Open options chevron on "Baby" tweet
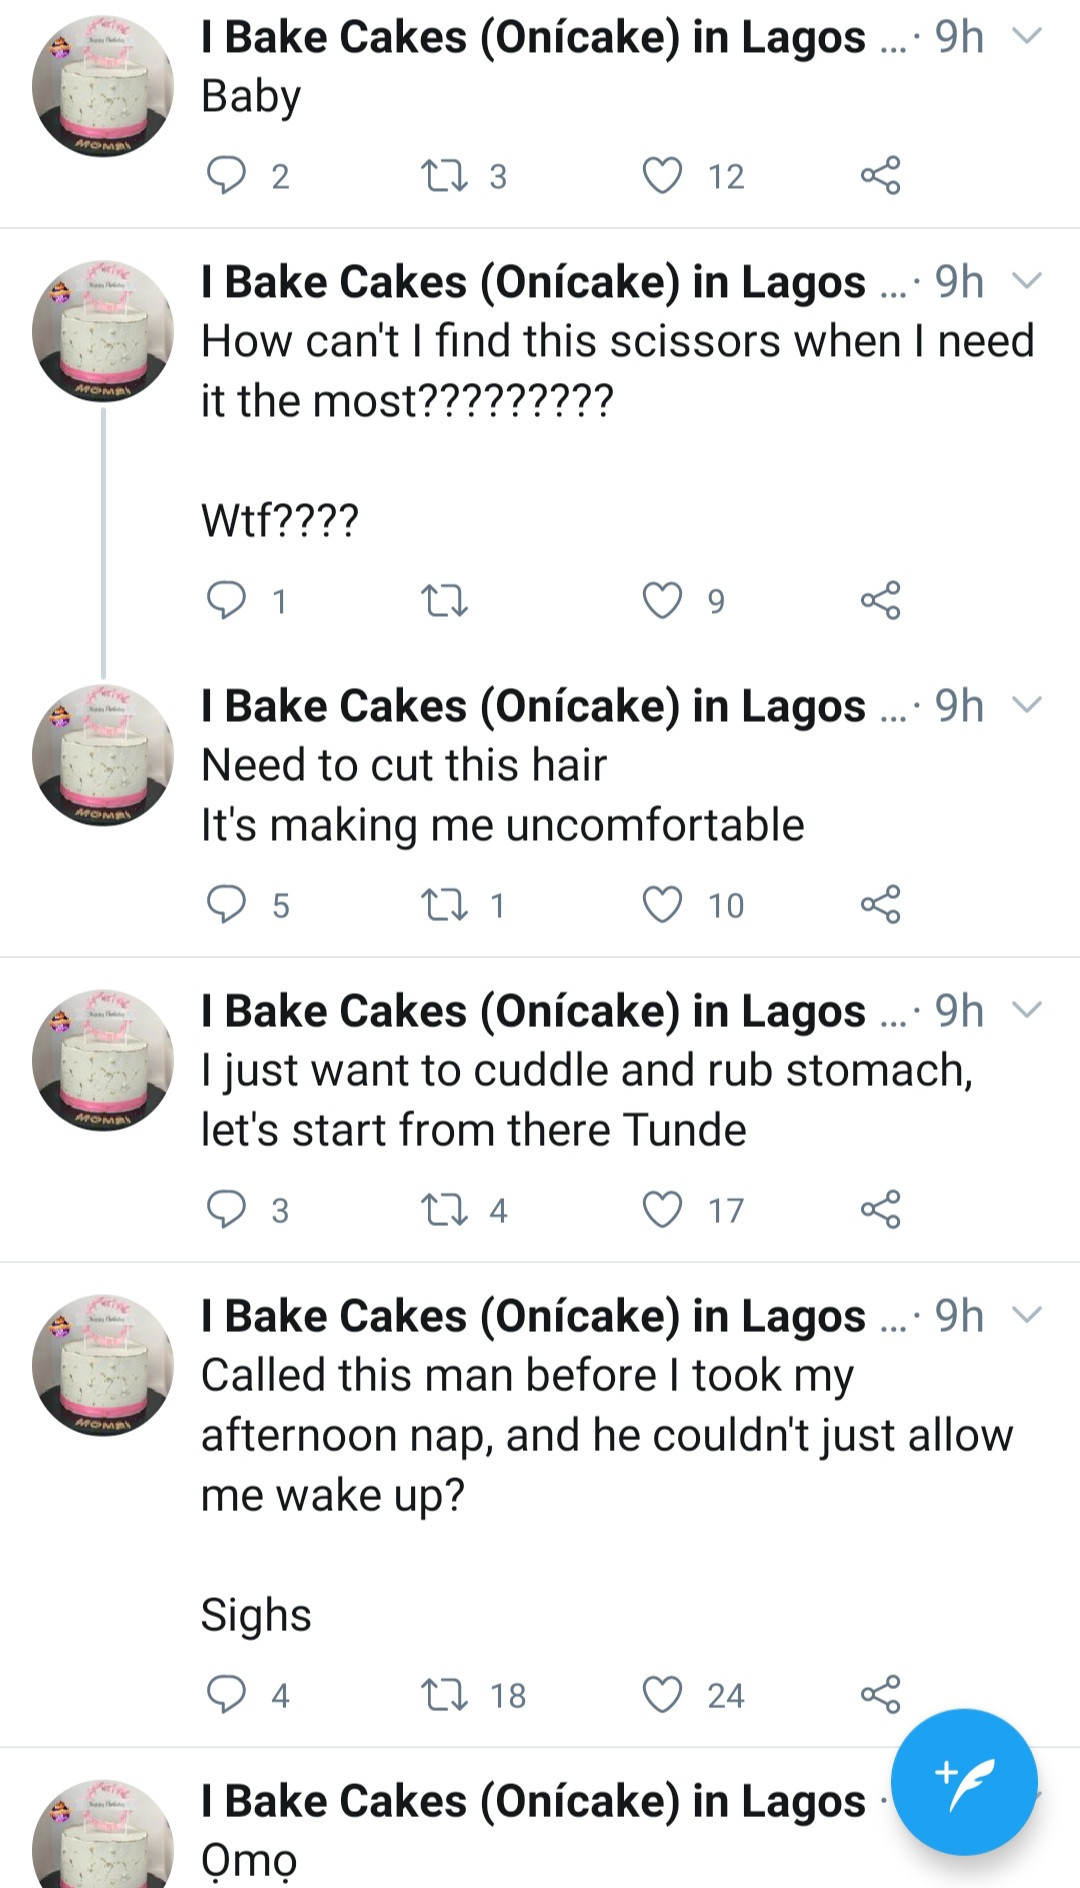This screenshot has width=1080, height=1888. 1027,37
